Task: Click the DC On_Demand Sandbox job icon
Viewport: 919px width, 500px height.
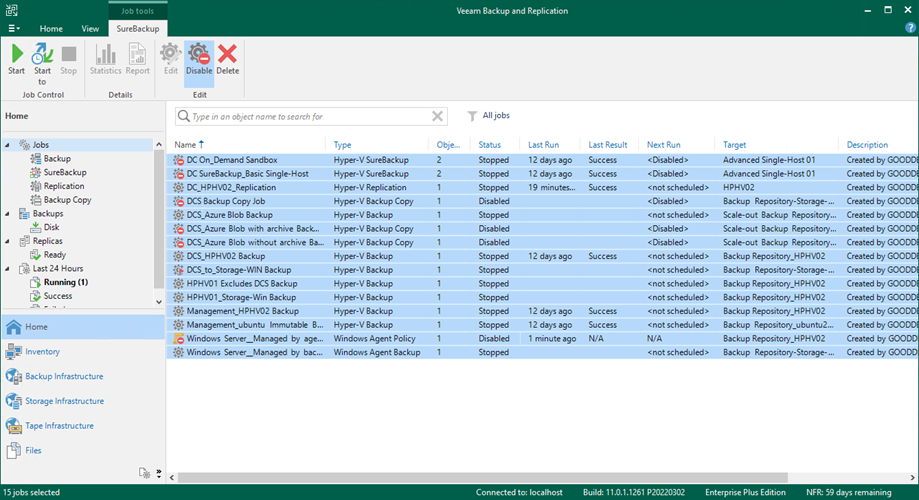Action: tap(179, 160)
